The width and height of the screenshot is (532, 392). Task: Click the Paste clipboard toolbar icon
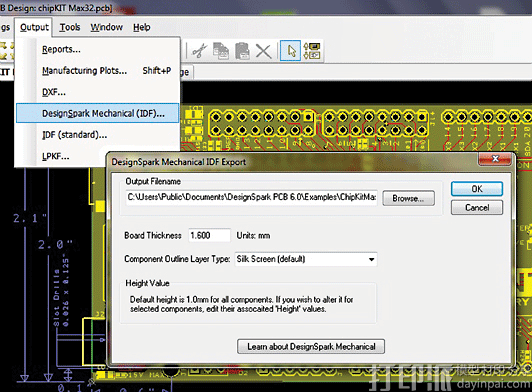click(x=242, y=51)
